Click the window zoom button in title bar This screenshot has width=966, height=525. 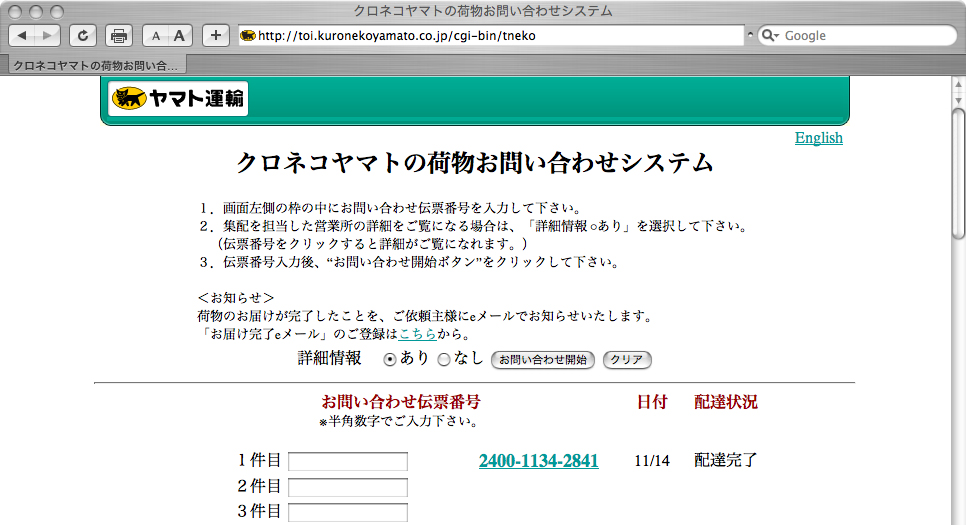pyautogui.click(x=57, y=12)
